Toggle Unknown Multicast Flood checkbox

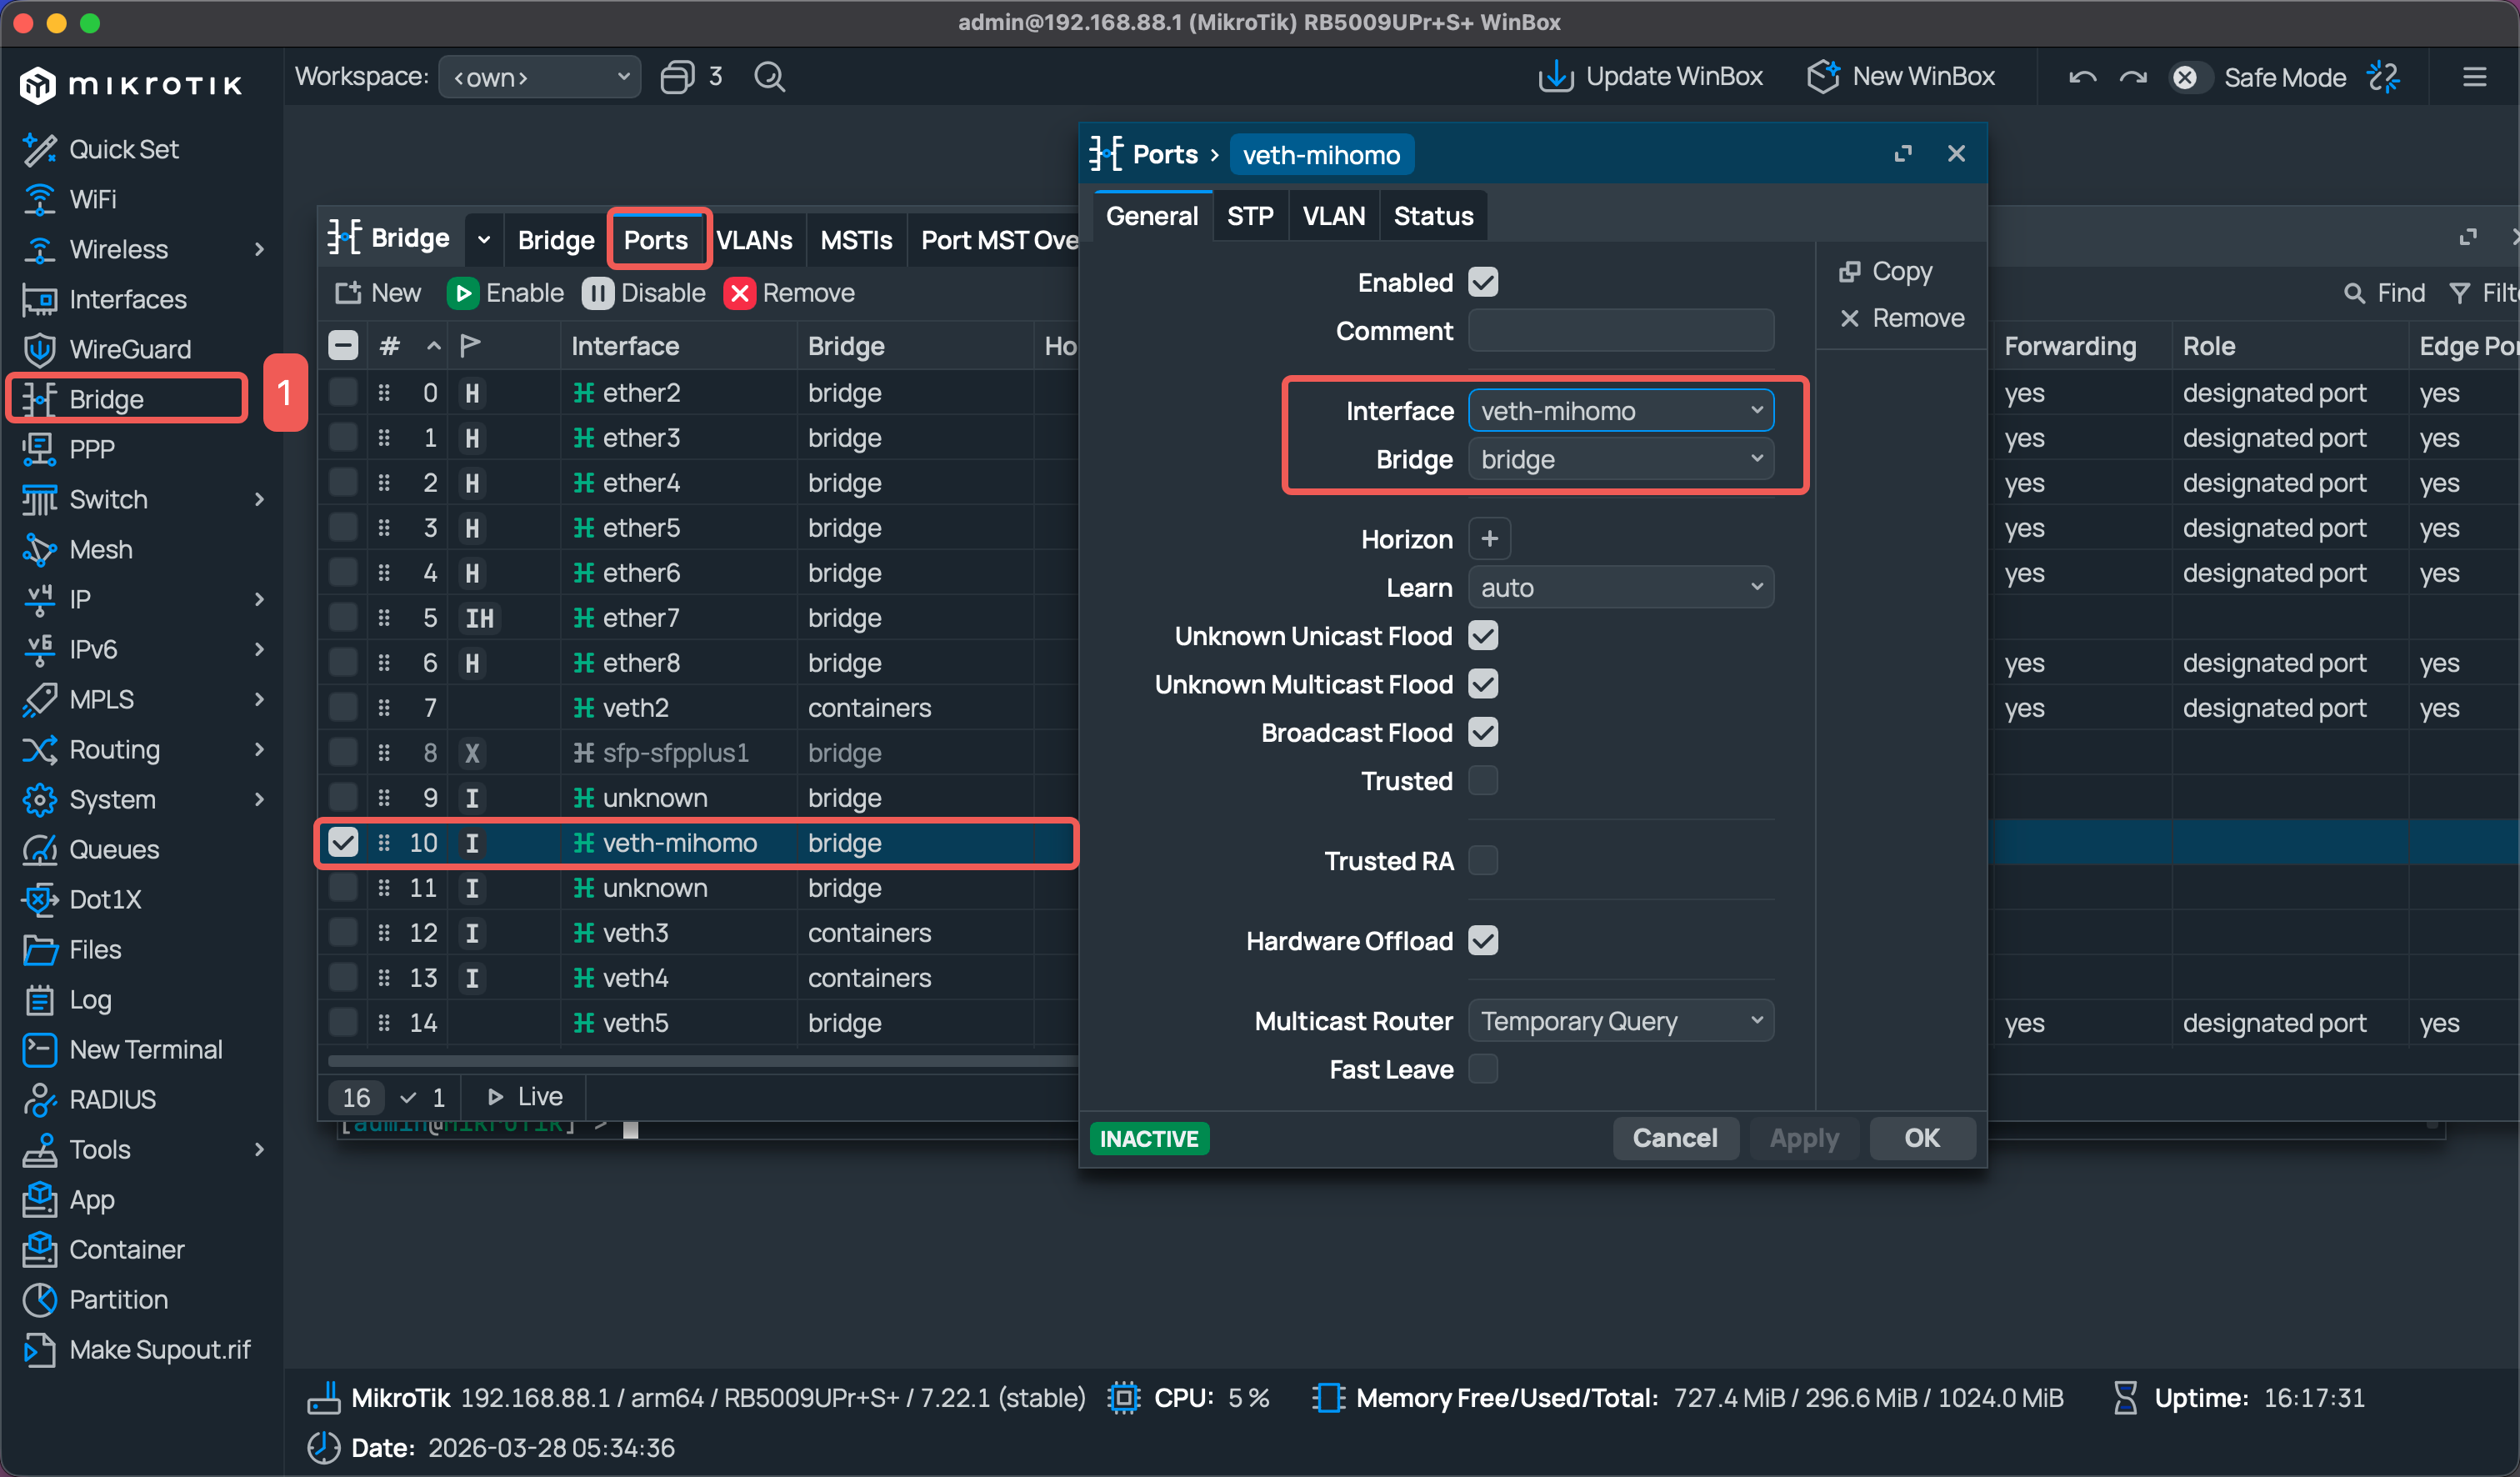tap(1483, 684)
